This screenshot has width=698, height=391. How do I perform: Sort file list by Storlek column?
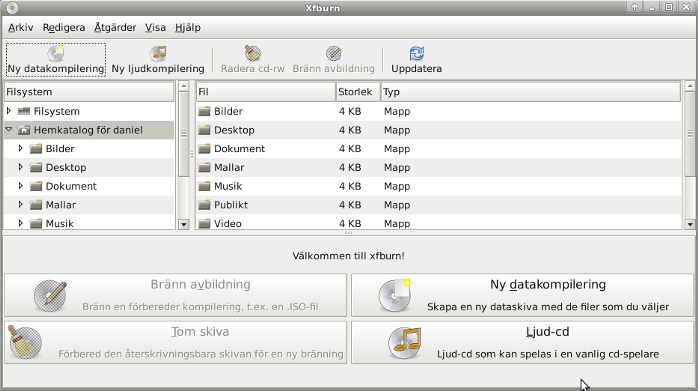(358, 92)
